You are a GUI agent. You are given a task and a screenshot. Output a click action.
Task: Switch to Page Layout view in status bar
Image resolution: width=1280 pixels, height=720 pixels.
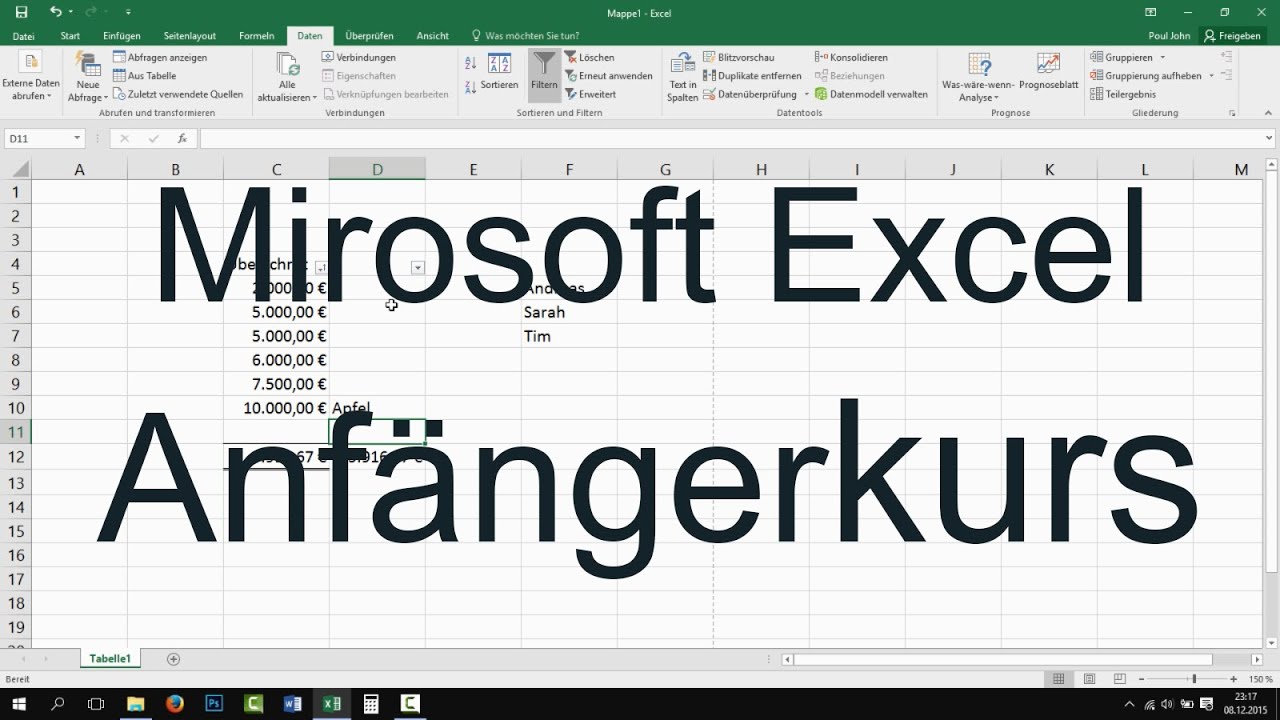[x=1089, y=679]
